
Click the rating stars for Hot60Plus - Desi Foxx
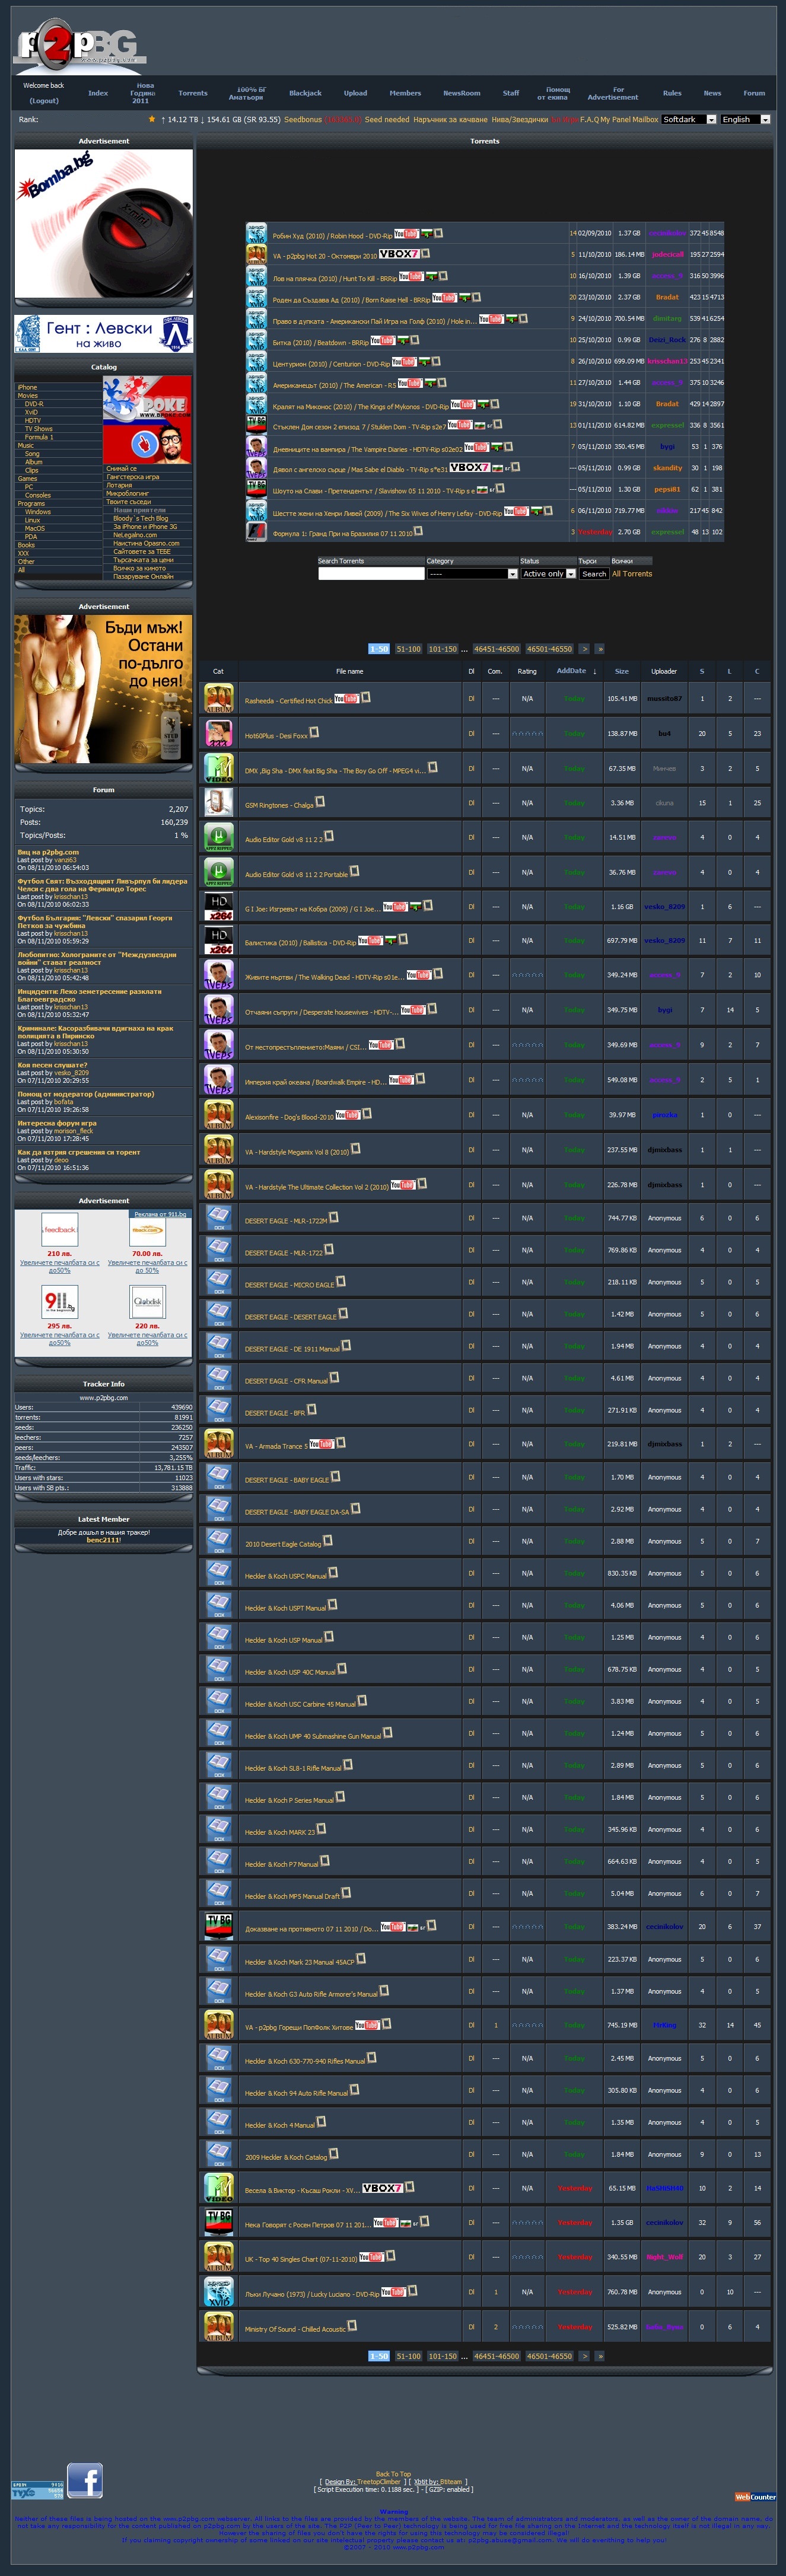(x=527, y=733)
